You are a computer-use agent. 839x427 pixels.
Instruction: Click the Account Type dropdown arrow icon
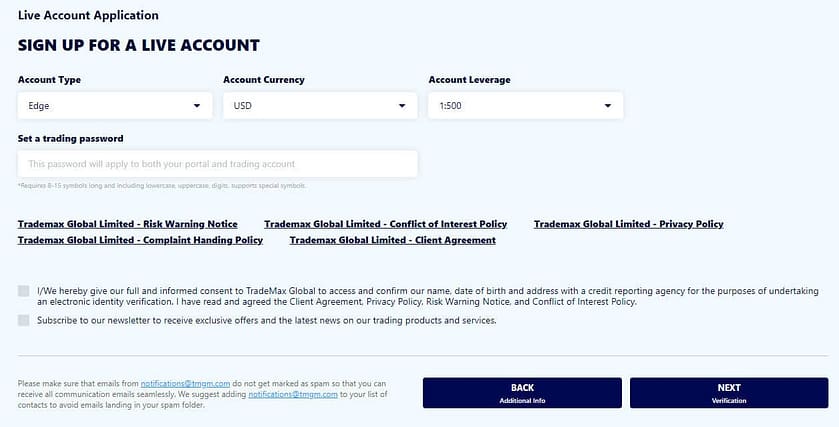(x=196, y=105)
